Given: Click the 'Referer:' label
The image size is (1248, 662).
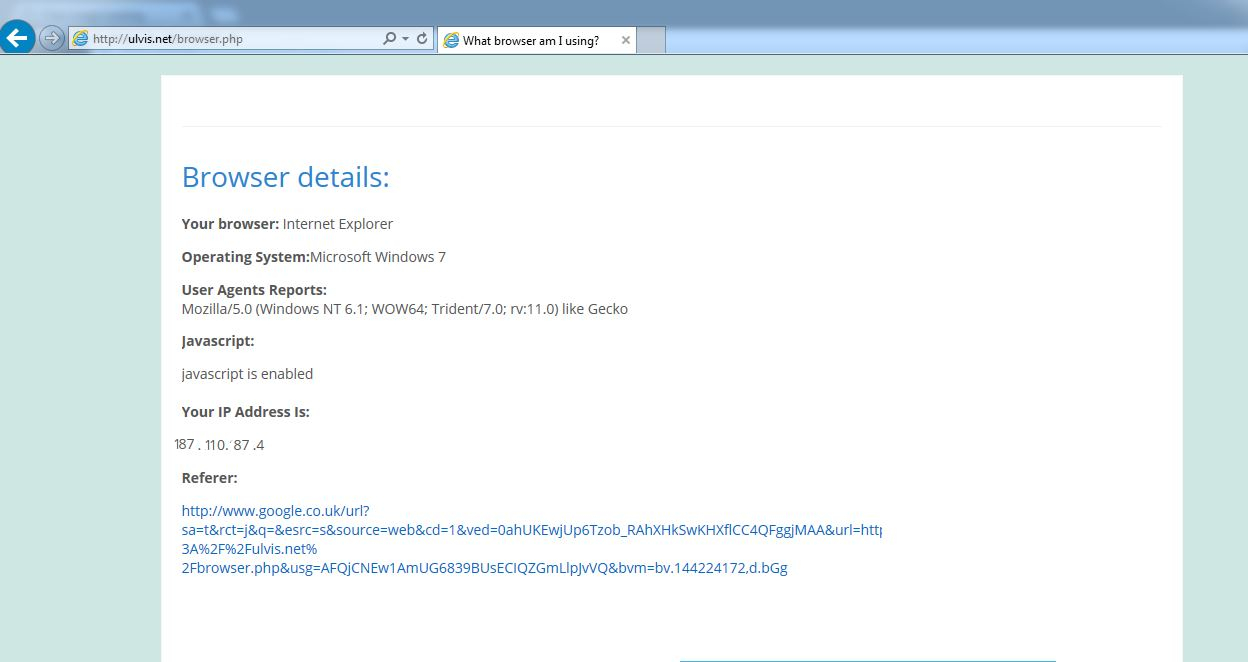Looking at the screenshot, I should [x=209, y=478].
